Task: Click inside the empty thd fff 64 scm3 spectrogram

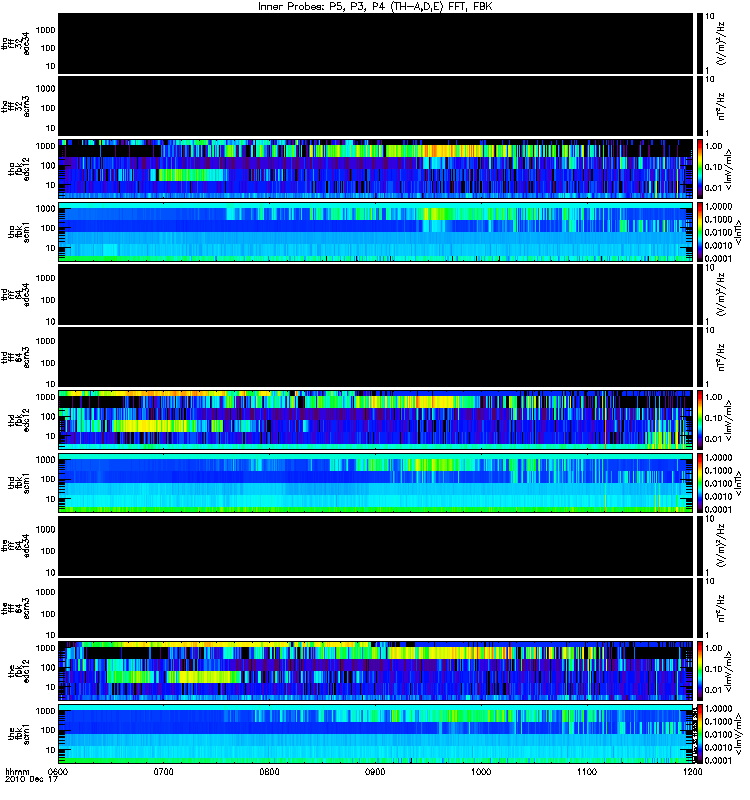Action: coord(376,357)
